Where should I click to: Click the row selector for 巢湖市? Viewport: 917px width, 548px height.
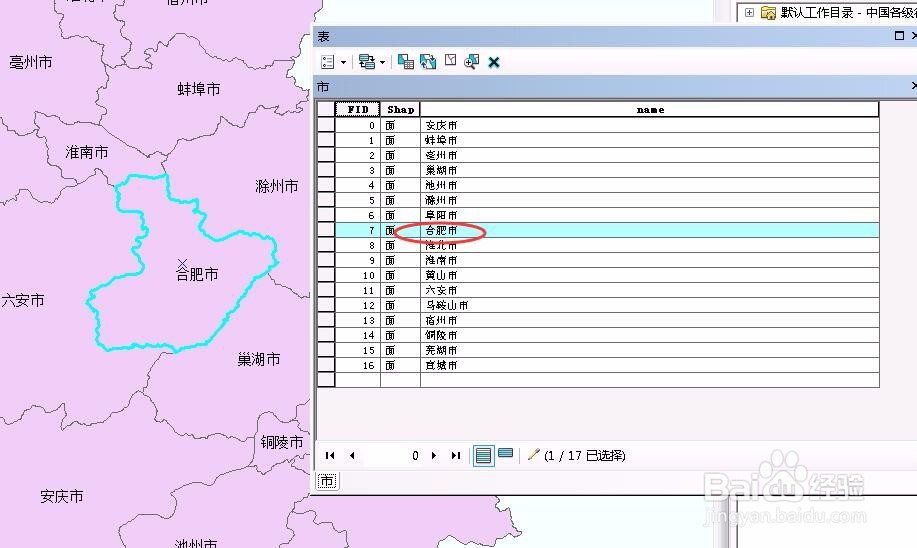point(326,170)
